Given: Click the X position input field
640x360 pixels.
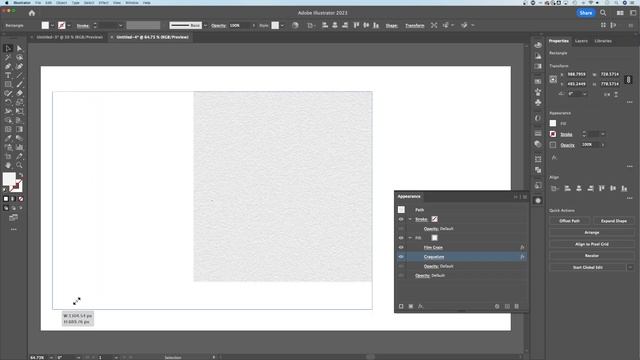Looking at the screenshot, I should 576,75.
